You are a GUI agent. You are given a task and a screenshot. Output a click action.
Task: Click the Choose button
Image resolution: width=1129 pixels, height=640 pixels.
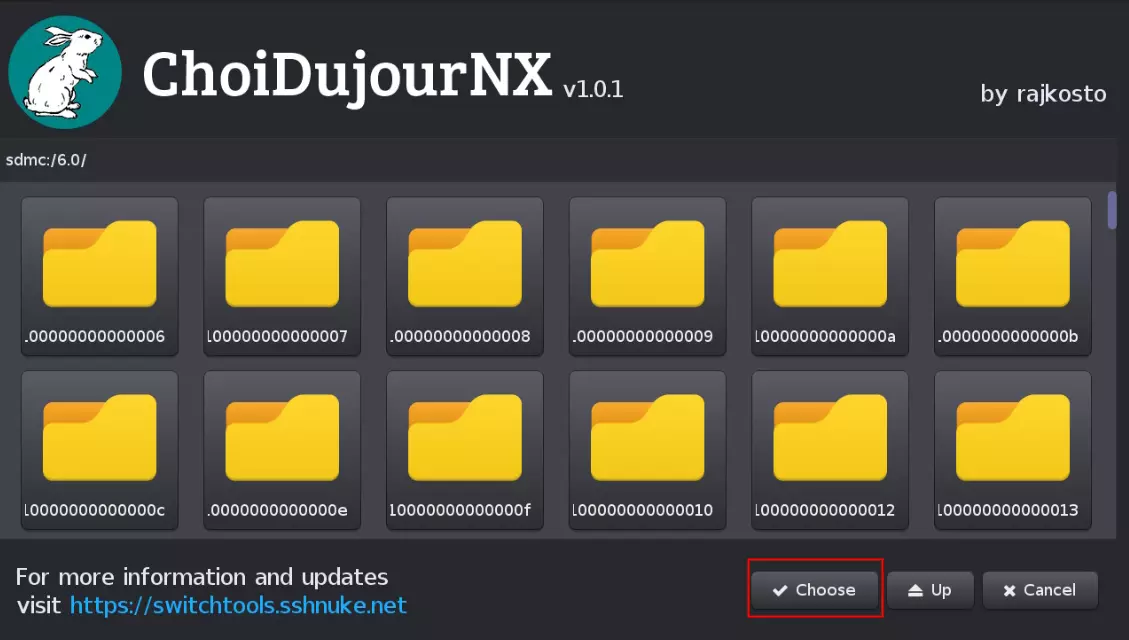pos(814,590)
